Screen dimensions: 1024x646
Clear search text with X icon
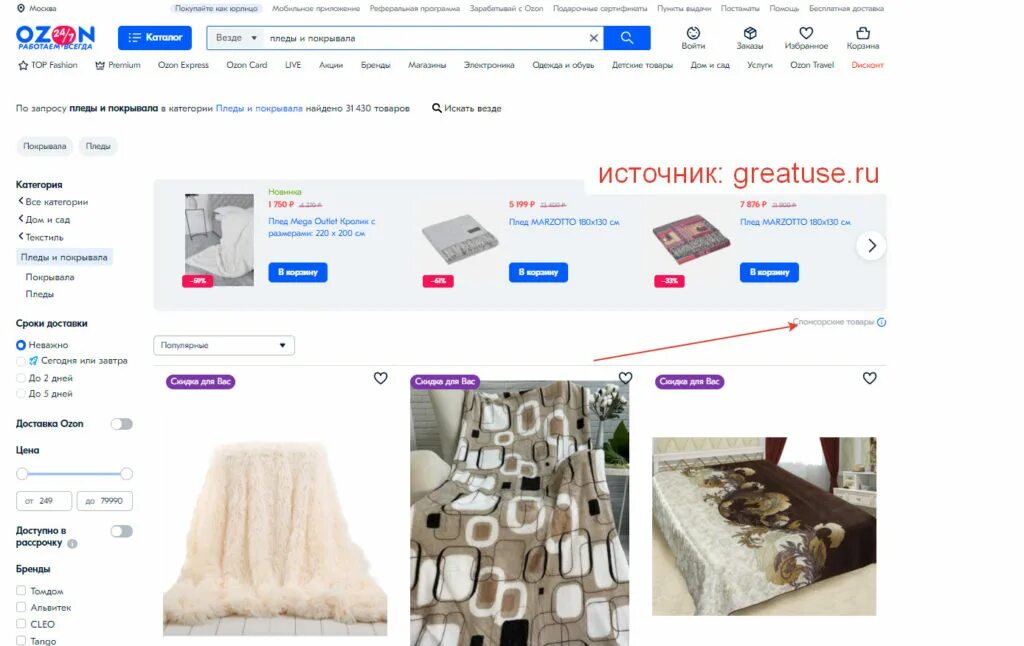point(593,38)
